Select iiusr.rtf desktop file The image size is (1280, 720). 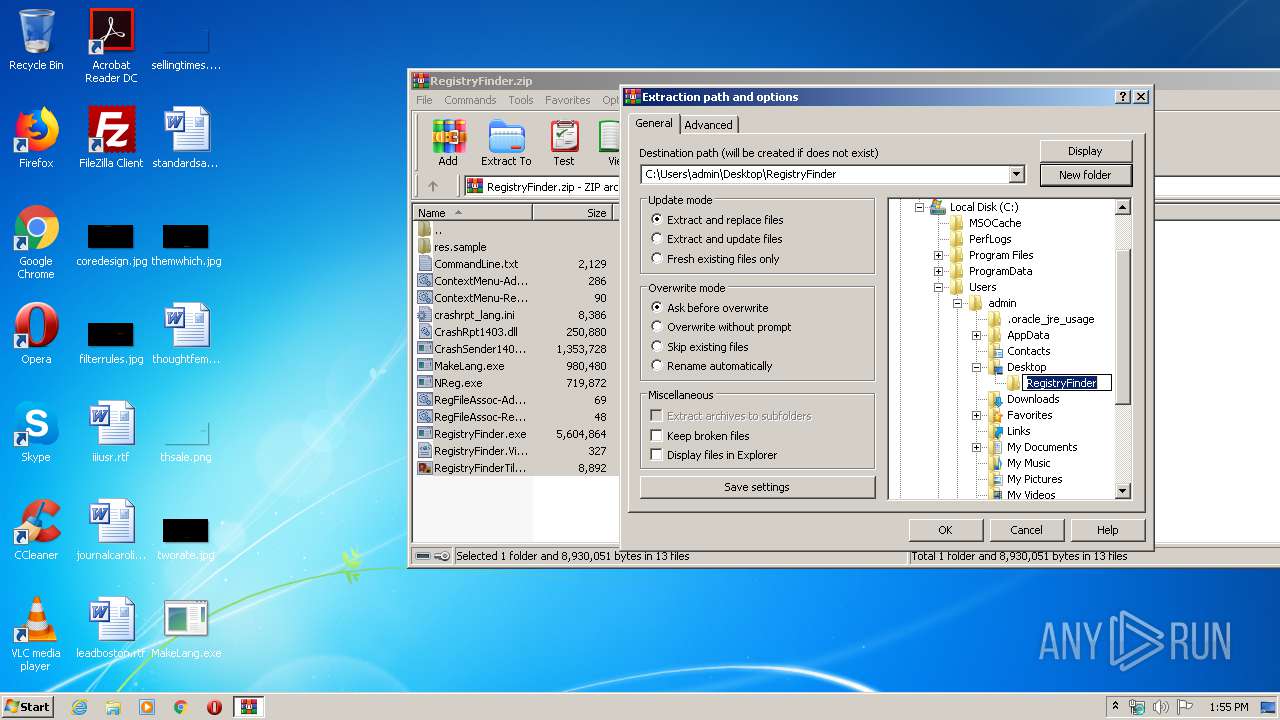[111, 432]
